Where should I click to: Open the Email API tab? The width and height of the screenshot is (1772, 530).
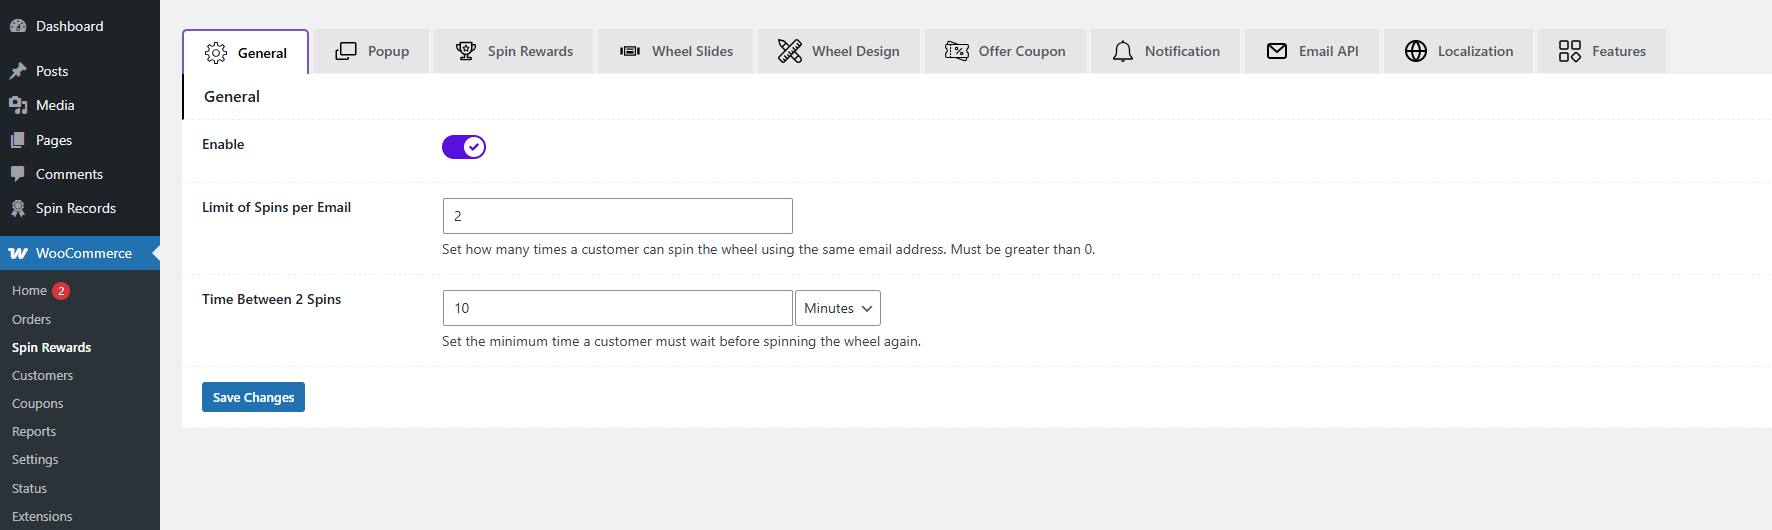tap(1312, 51)
